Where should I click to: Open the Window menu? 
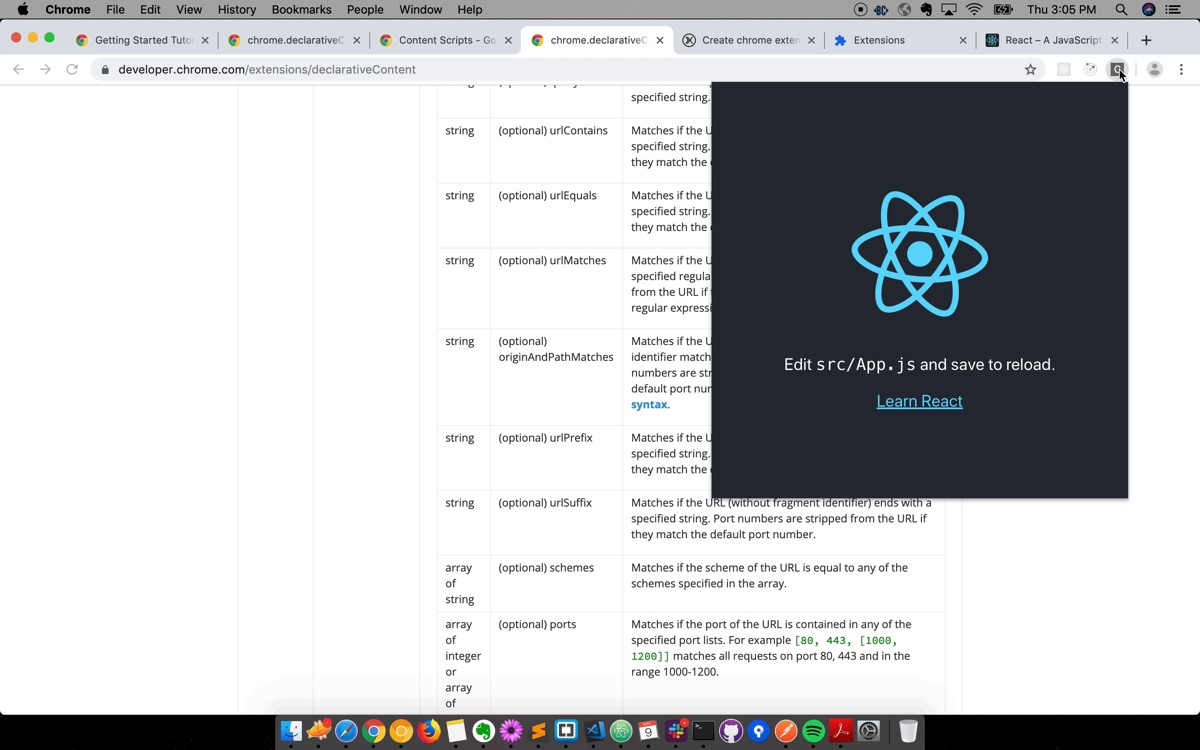(x=420, y=10)
